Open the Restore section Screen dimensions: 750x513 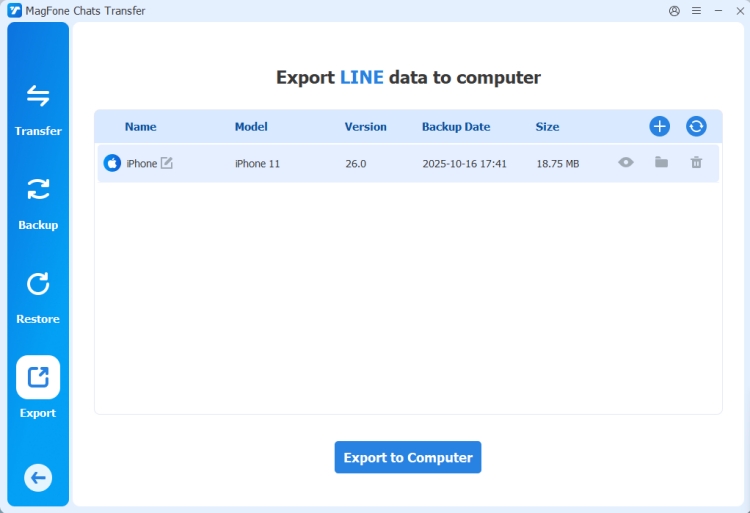[38, 296]
